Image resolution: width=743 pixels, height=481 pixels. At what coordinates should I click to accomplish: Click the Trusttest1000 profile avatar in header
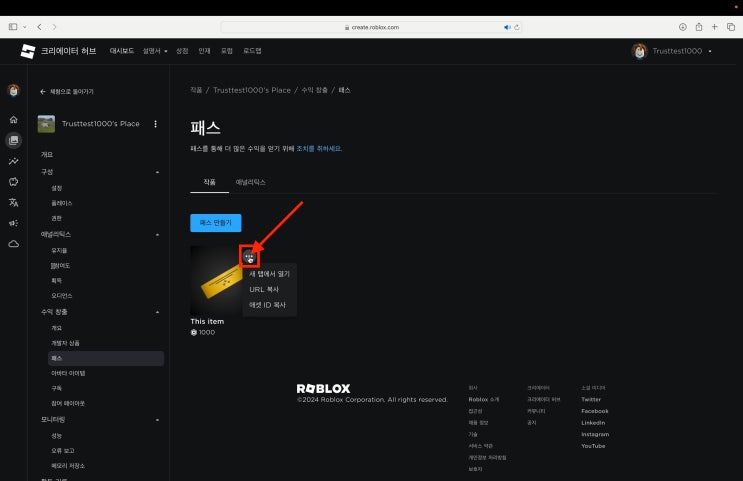(639, 51)
